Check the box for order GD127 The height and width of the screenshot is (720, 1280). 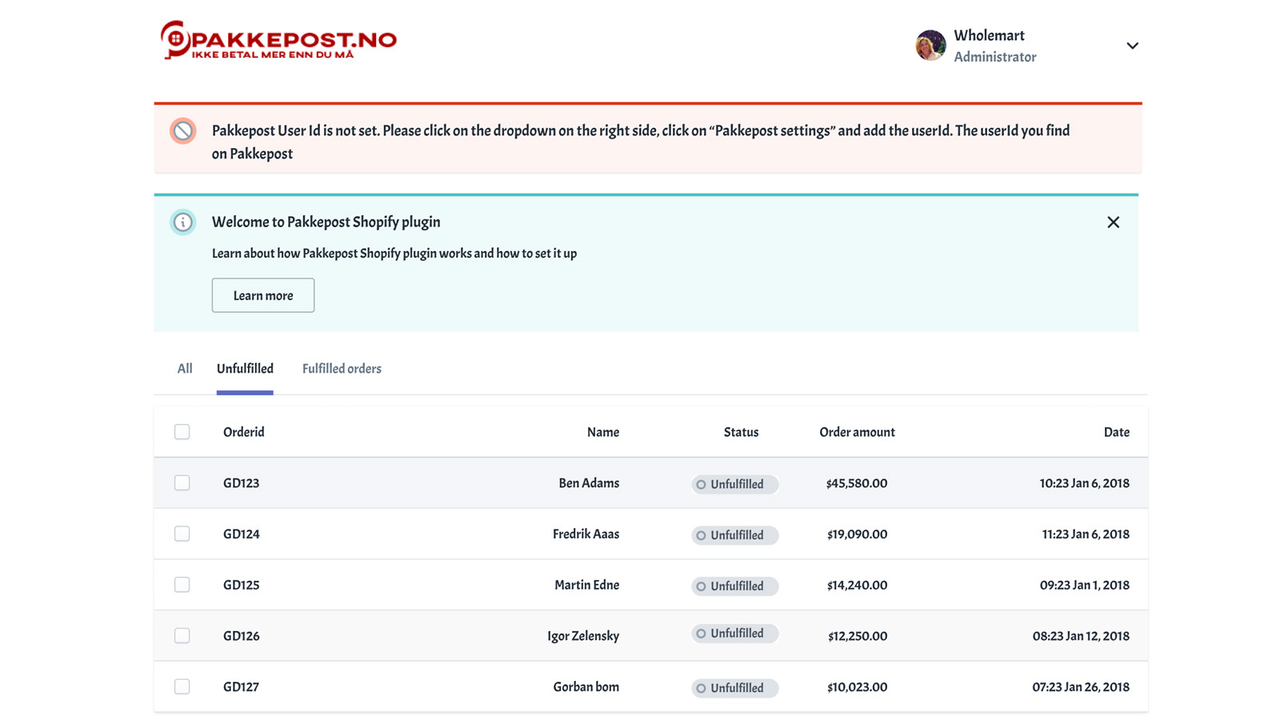[182, 687]
